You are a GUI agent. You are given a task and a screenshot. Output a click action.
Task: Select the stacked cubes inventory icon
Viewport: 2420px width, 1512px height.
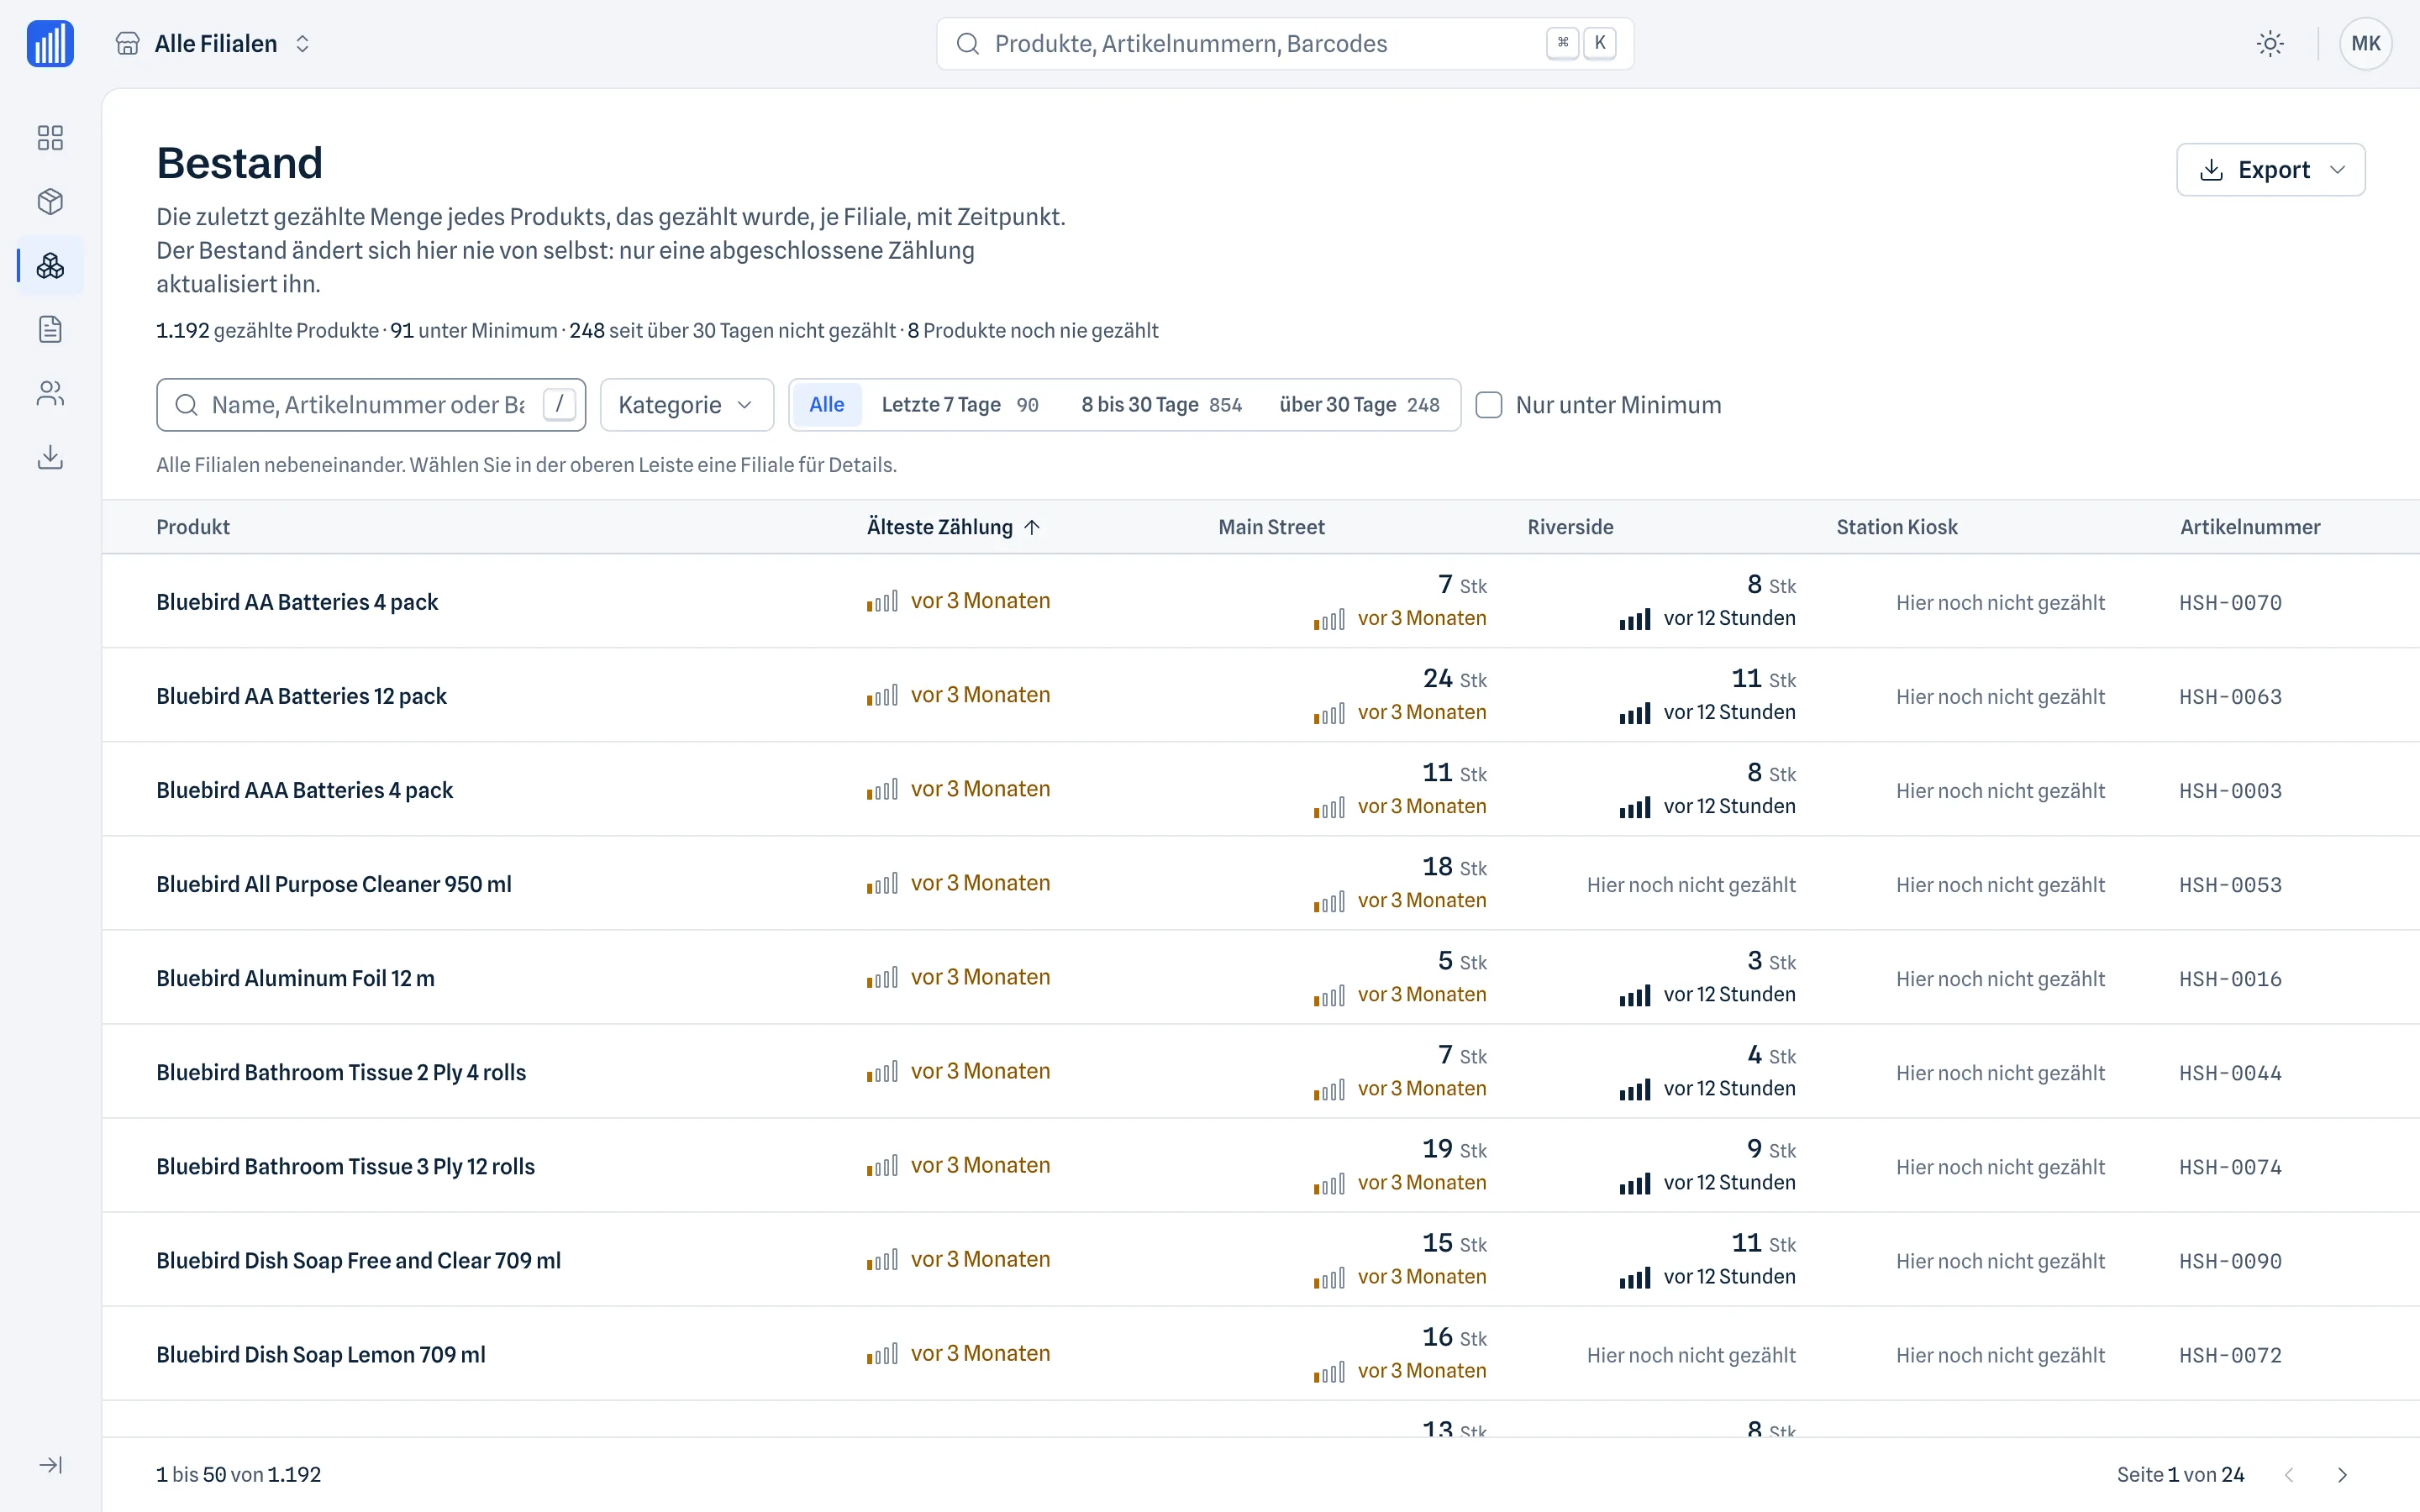(x=50, y=266)
